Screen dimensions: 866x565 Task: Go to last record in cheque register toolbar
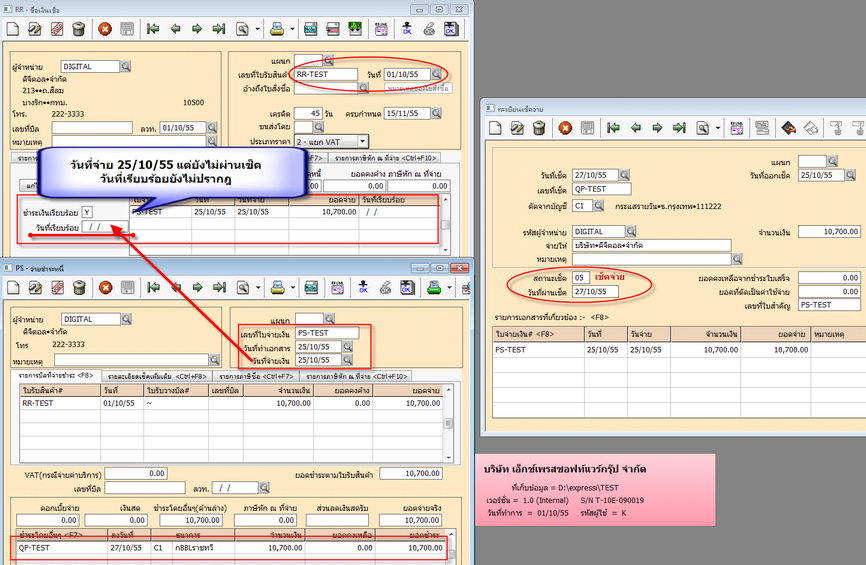pyautogui.click(x=680, y=127)
